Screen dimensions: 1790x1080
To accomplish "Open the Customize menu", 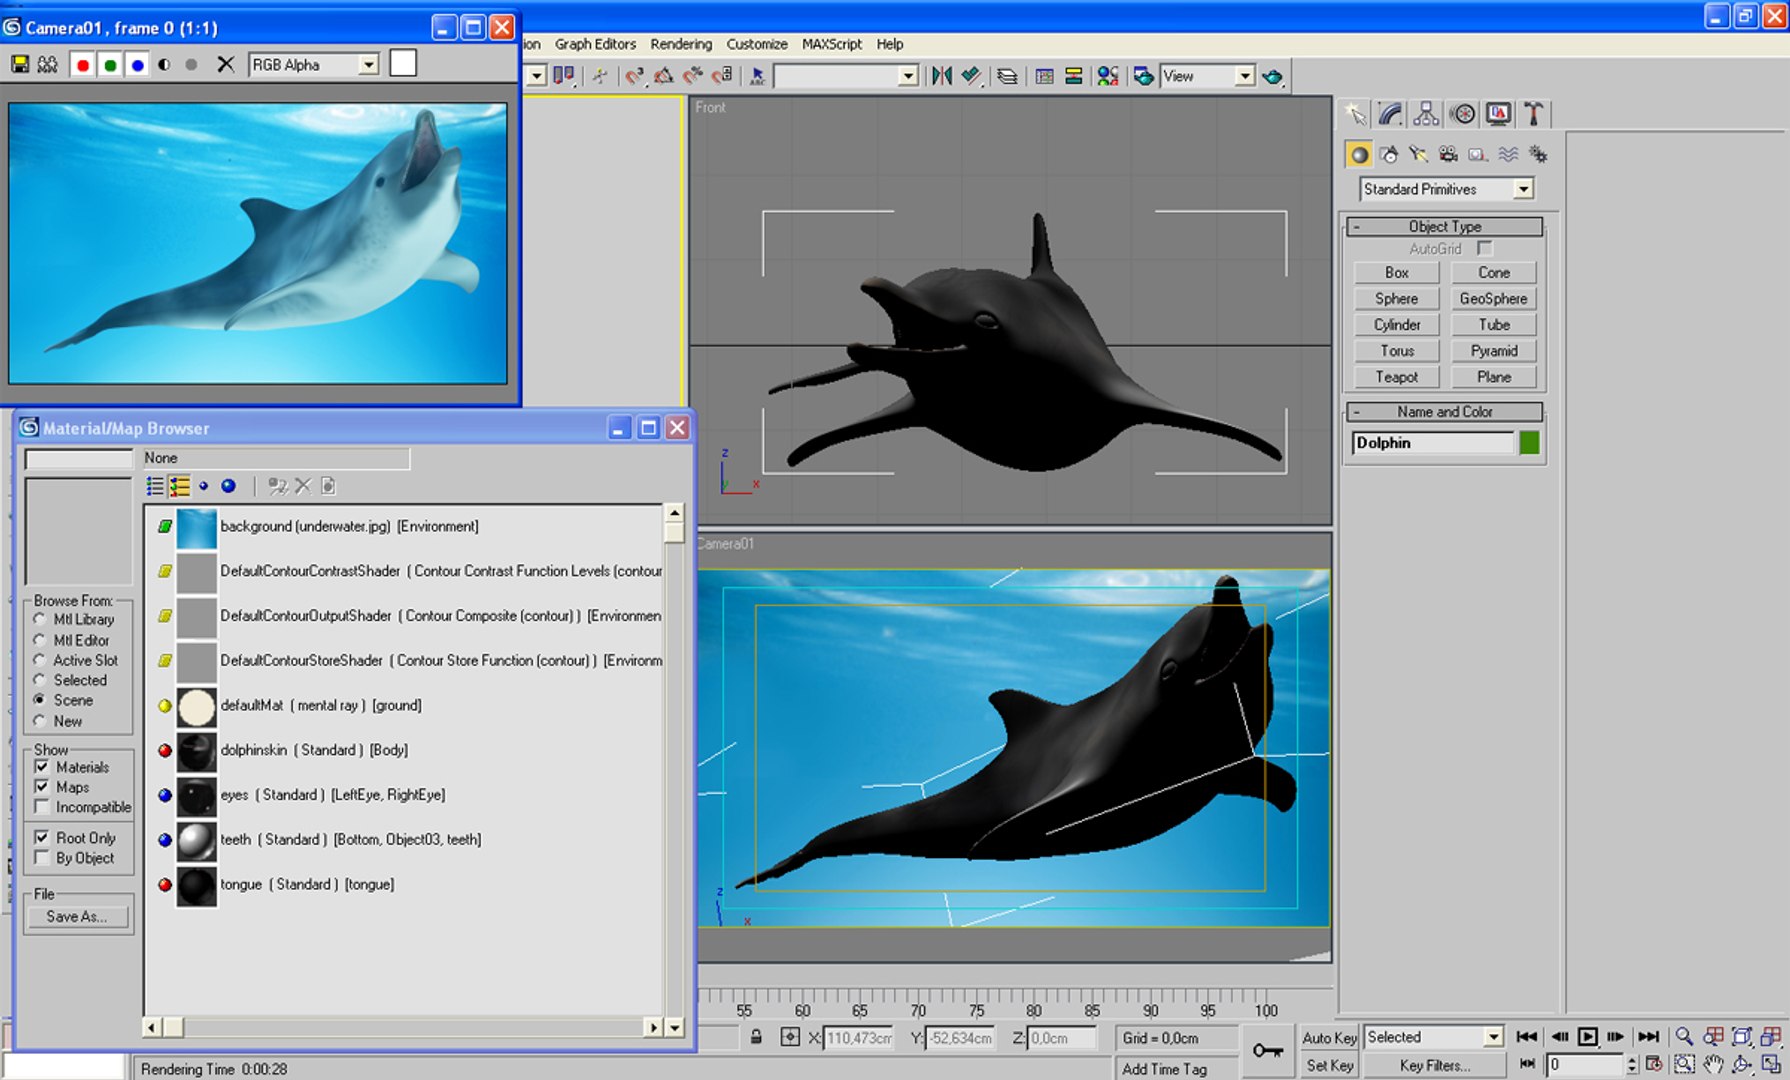I will pyautogui.click(x=757, y=44).
